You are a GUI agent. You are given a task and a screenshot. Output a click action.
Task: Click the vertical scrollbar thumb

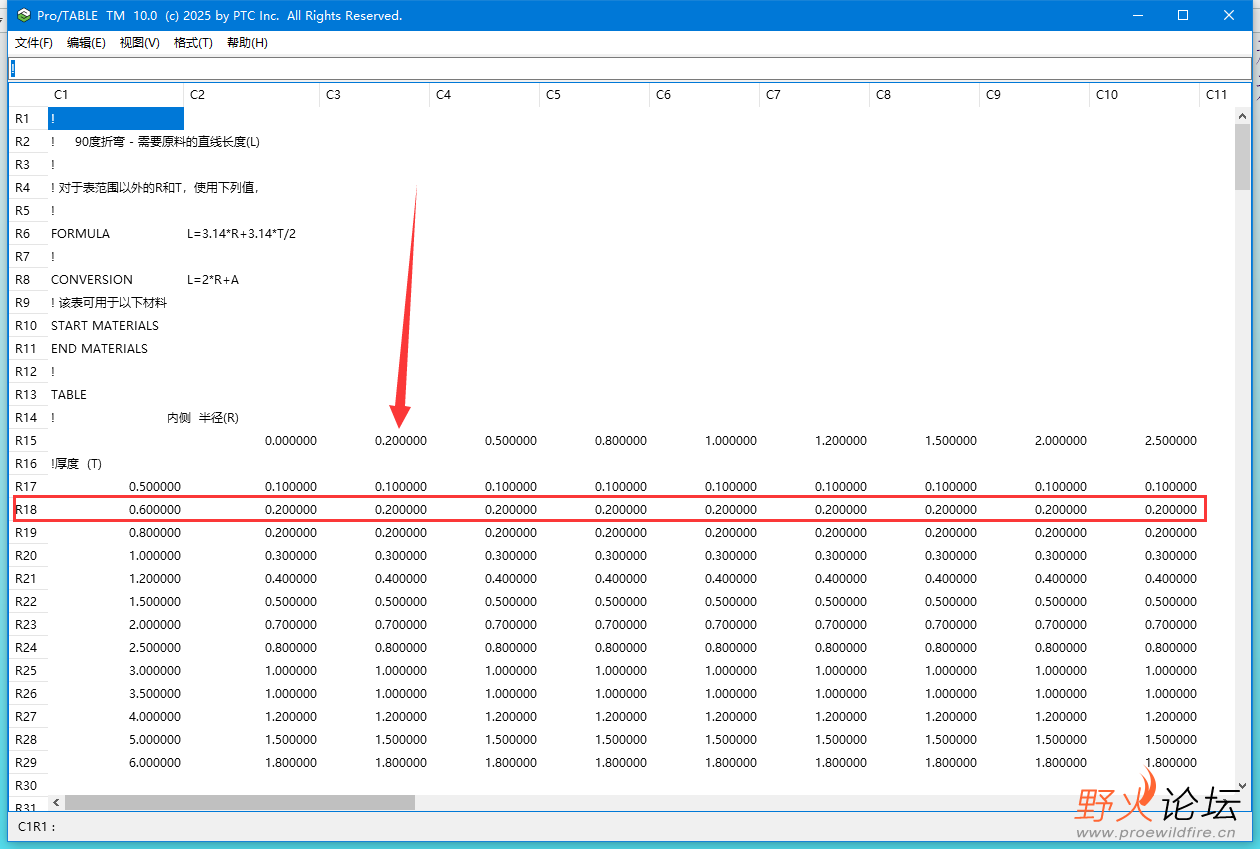[1243, 157]
